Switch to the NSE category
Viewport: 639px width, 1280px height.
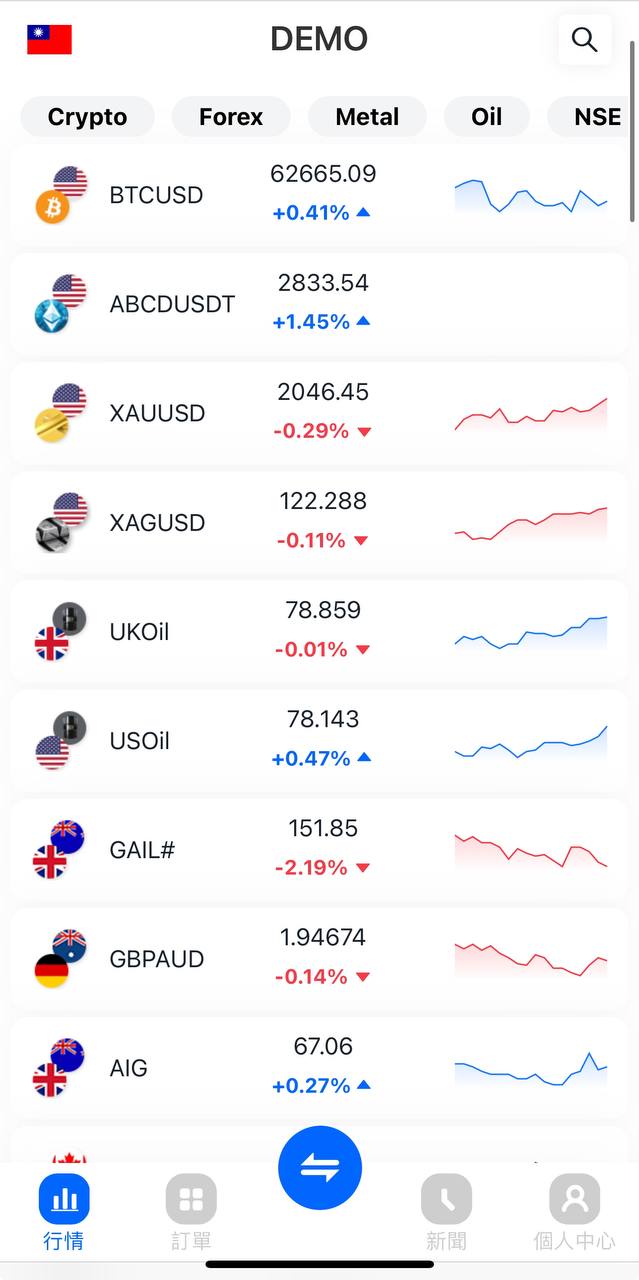597,117
